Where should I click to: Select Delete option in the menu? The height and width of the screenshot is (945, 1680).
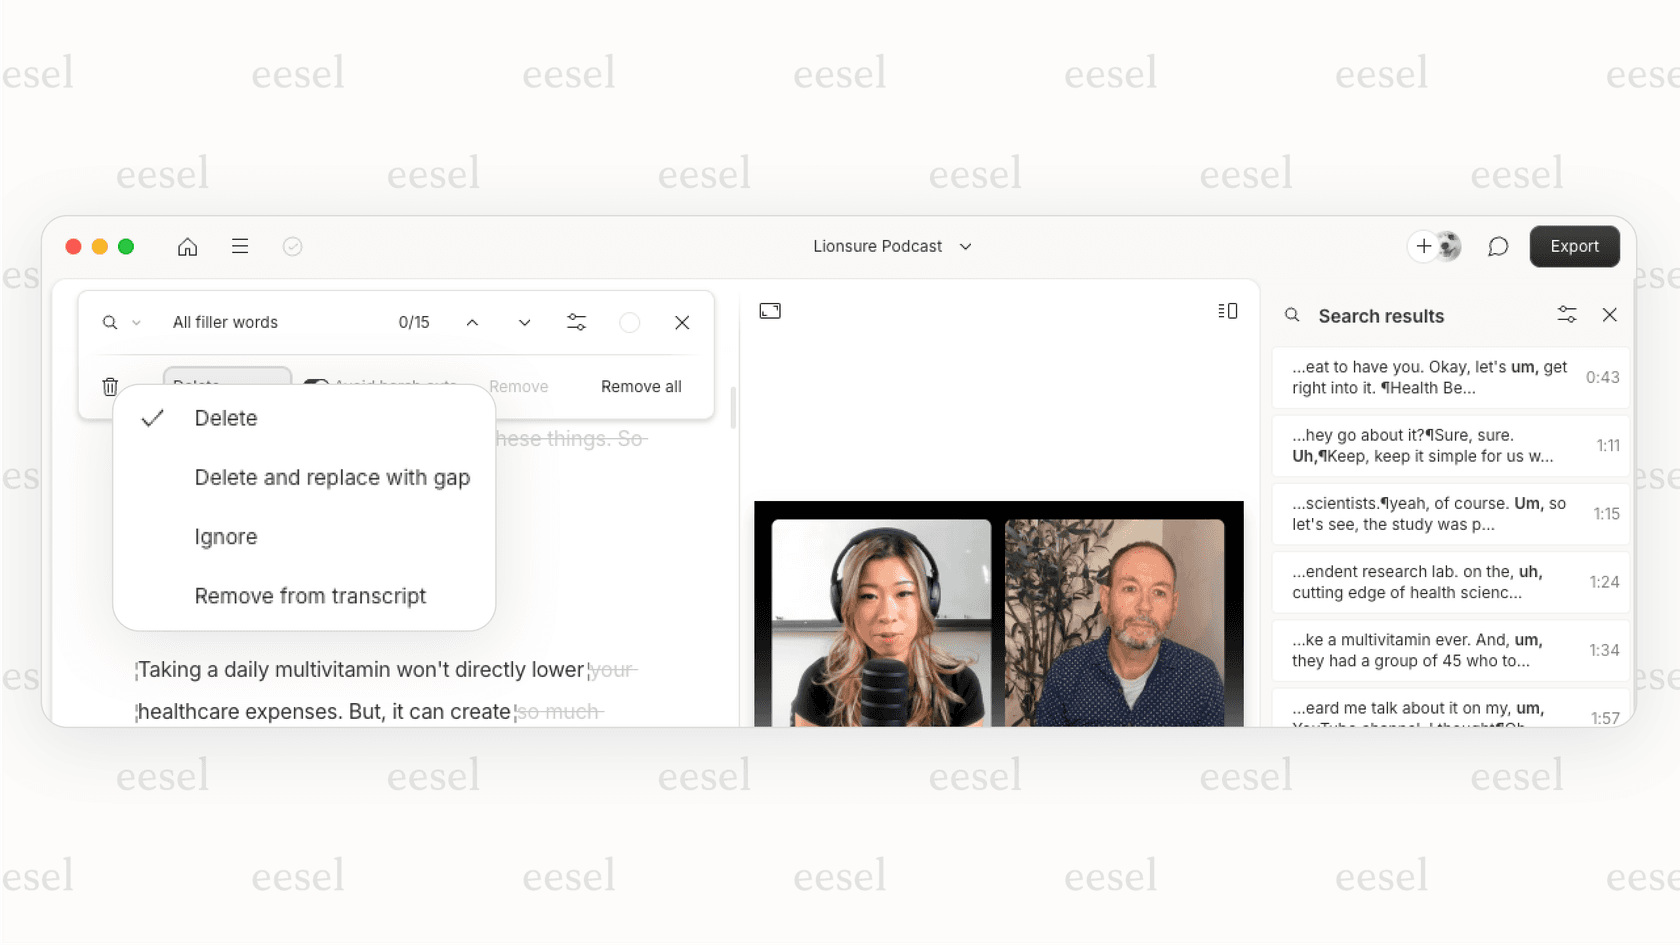coord(304,418)
